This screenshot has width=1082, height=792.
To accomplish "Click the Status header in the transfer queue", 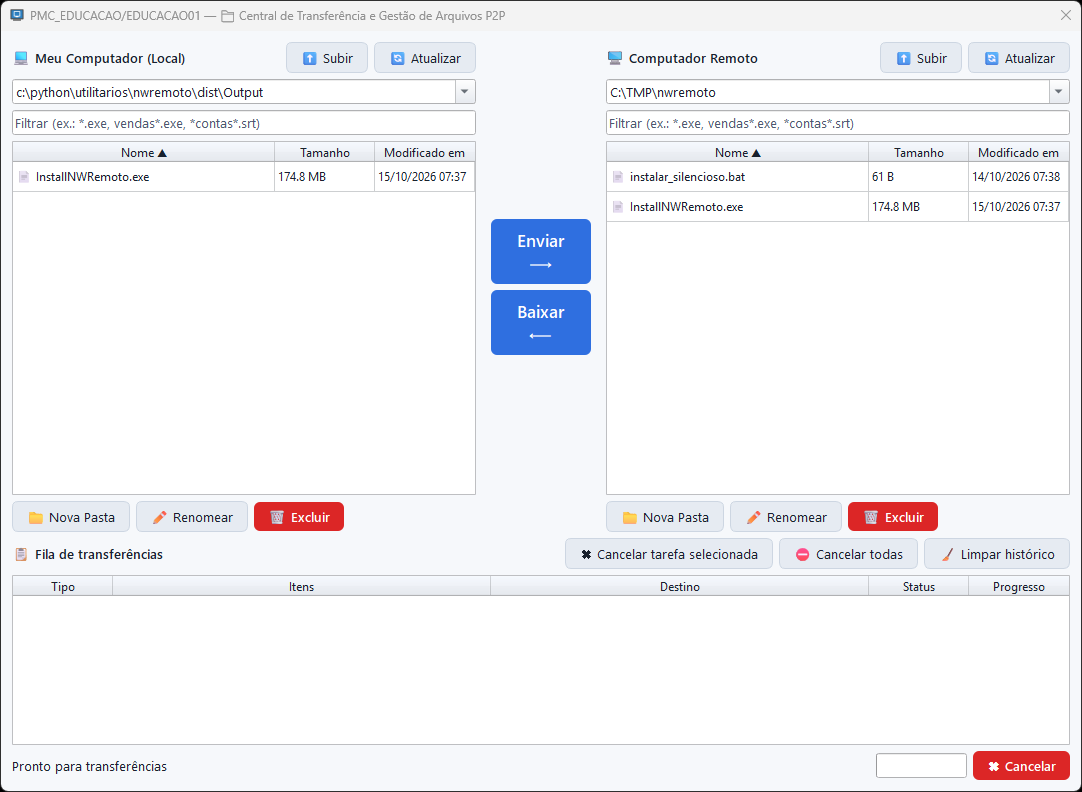I will (918, 586).
